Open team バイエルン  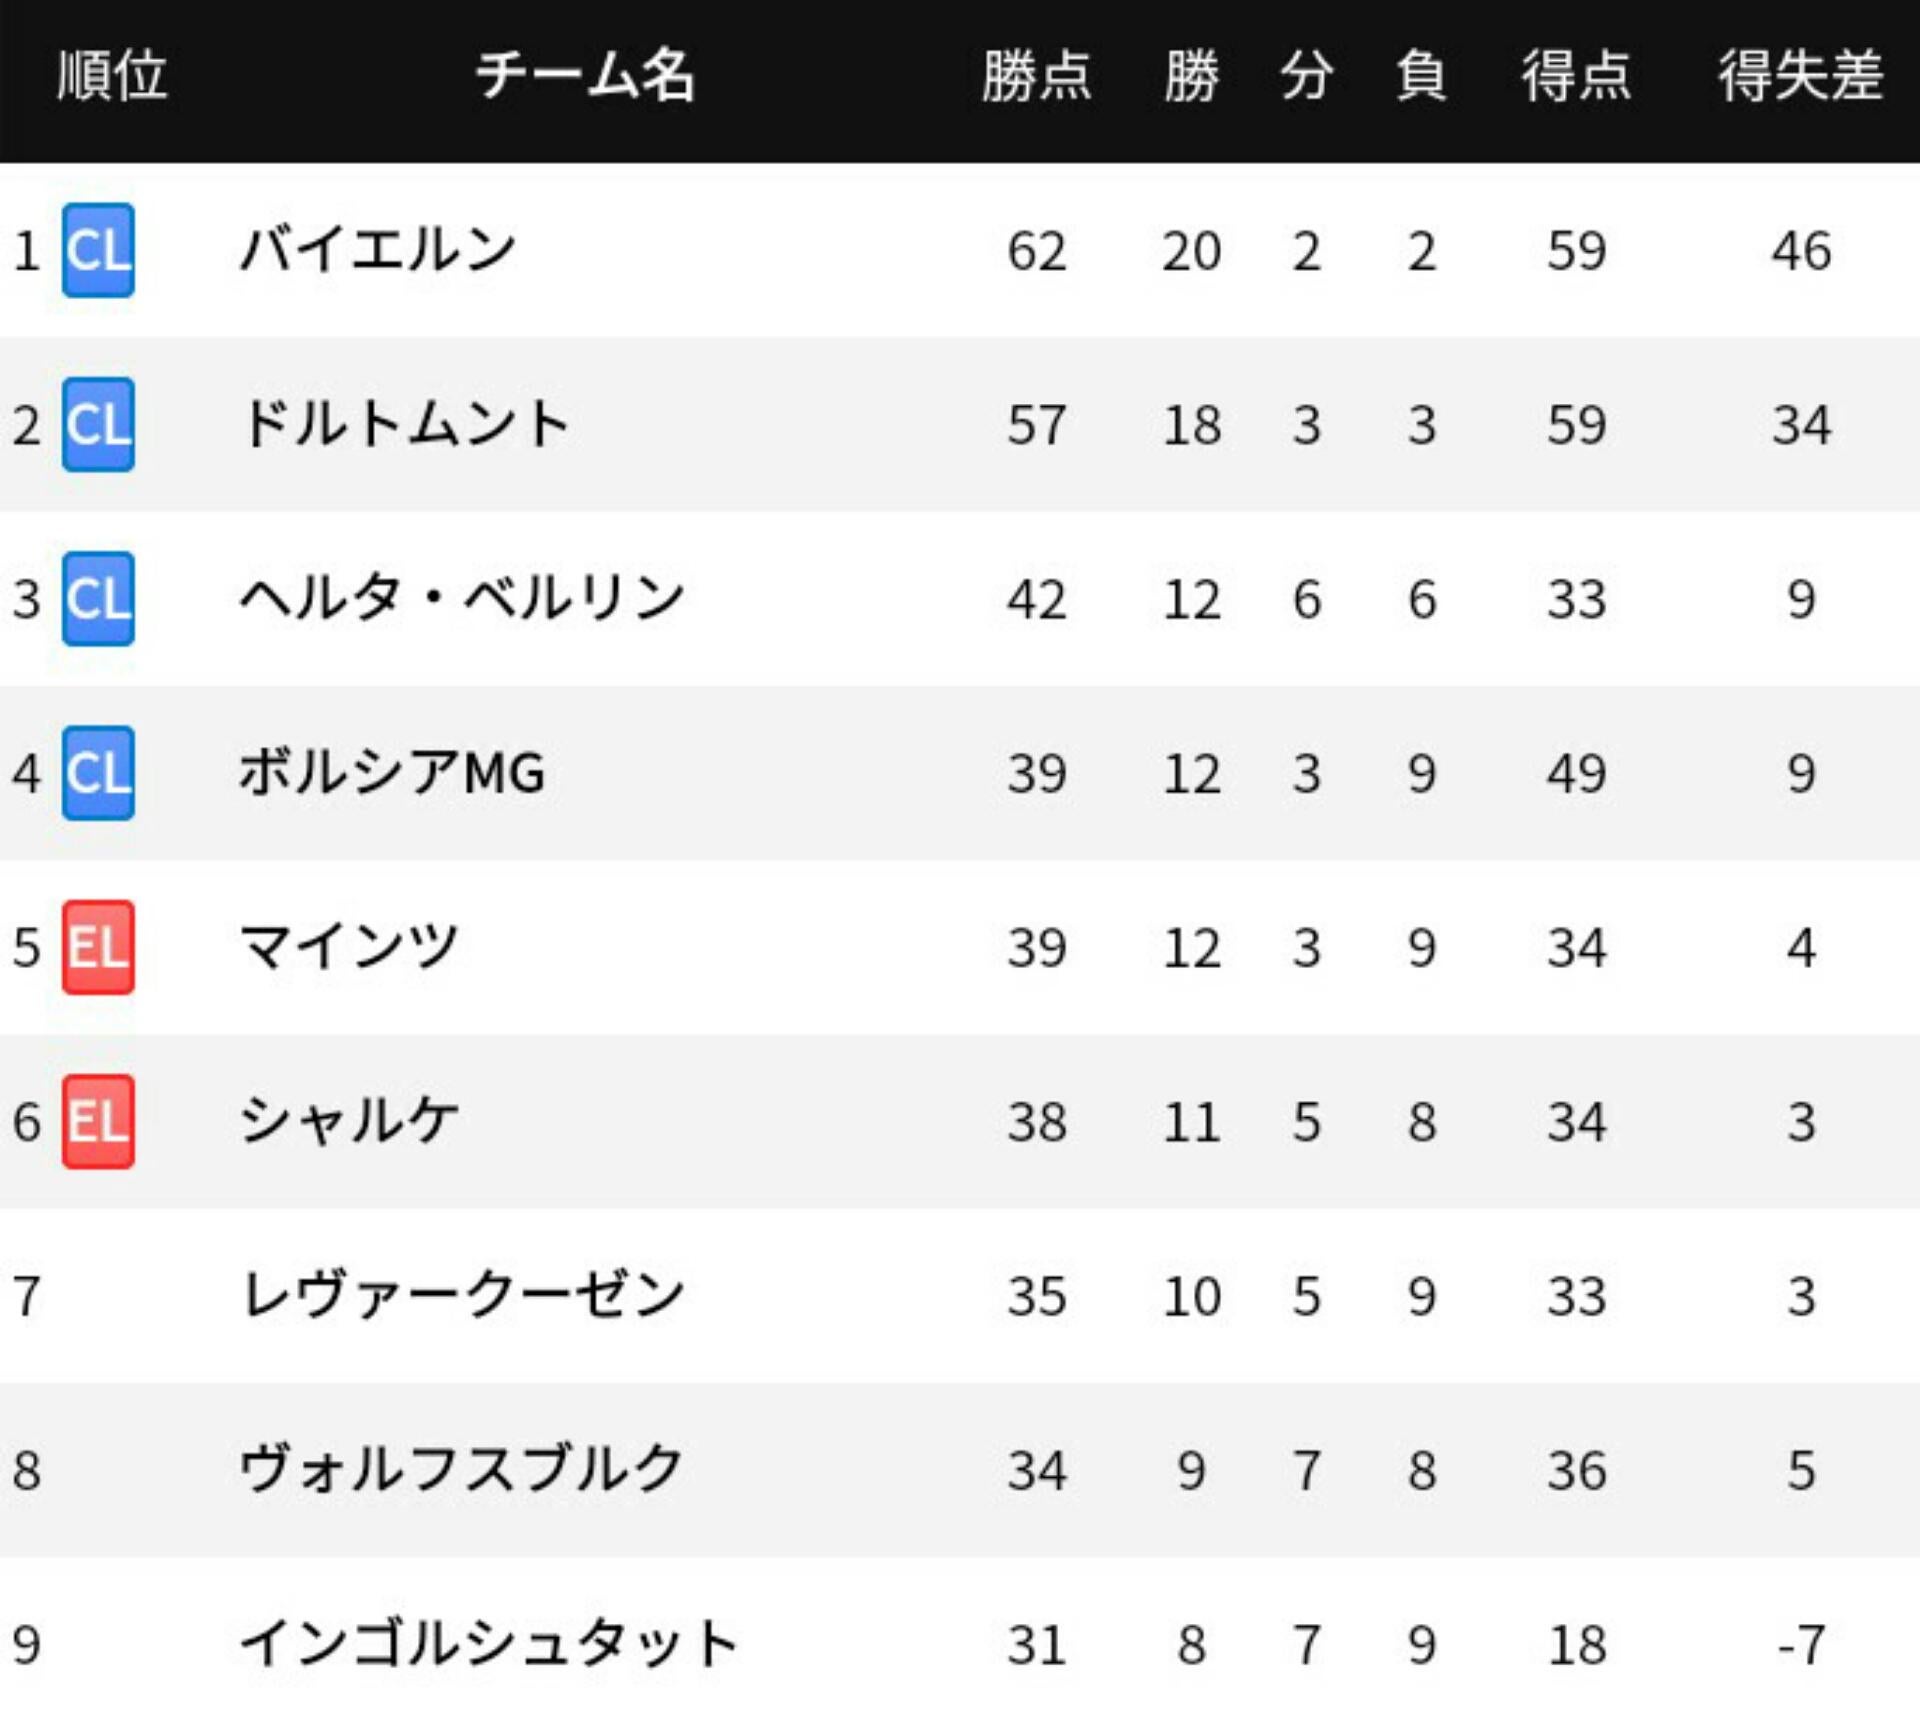pos(378,250)
